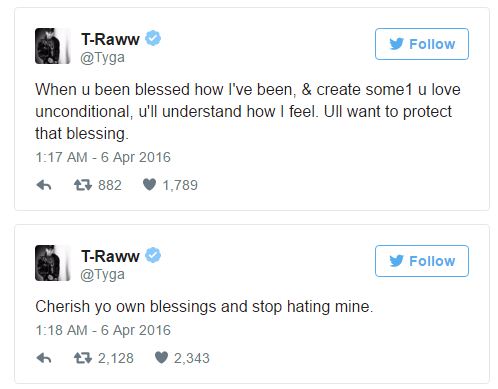Open the T-Raww profile name in first tweet

[110, 39]
